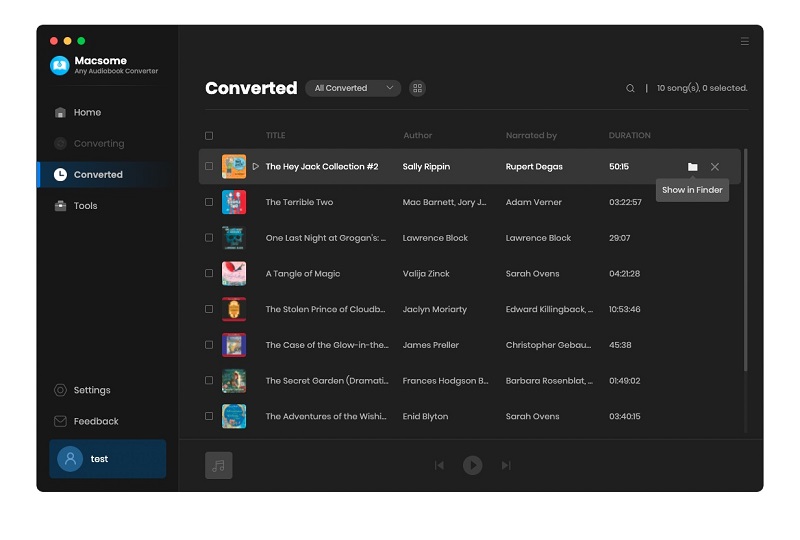The height and width of the screenshot is (540, 800).
Task: Open the Converting section
Action: (x=104, y=143)
